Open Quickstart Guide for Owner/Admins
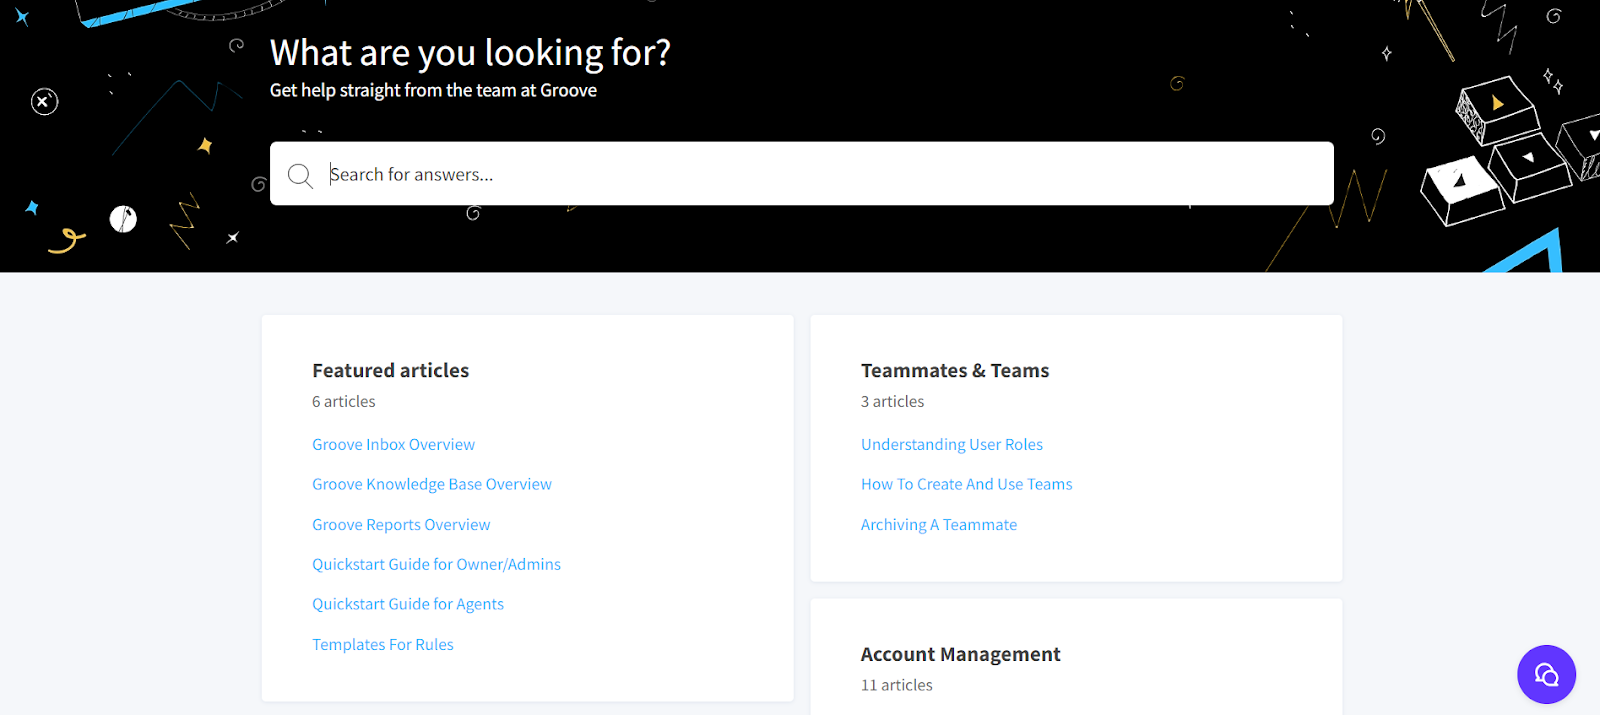 [x=436, y=565]
